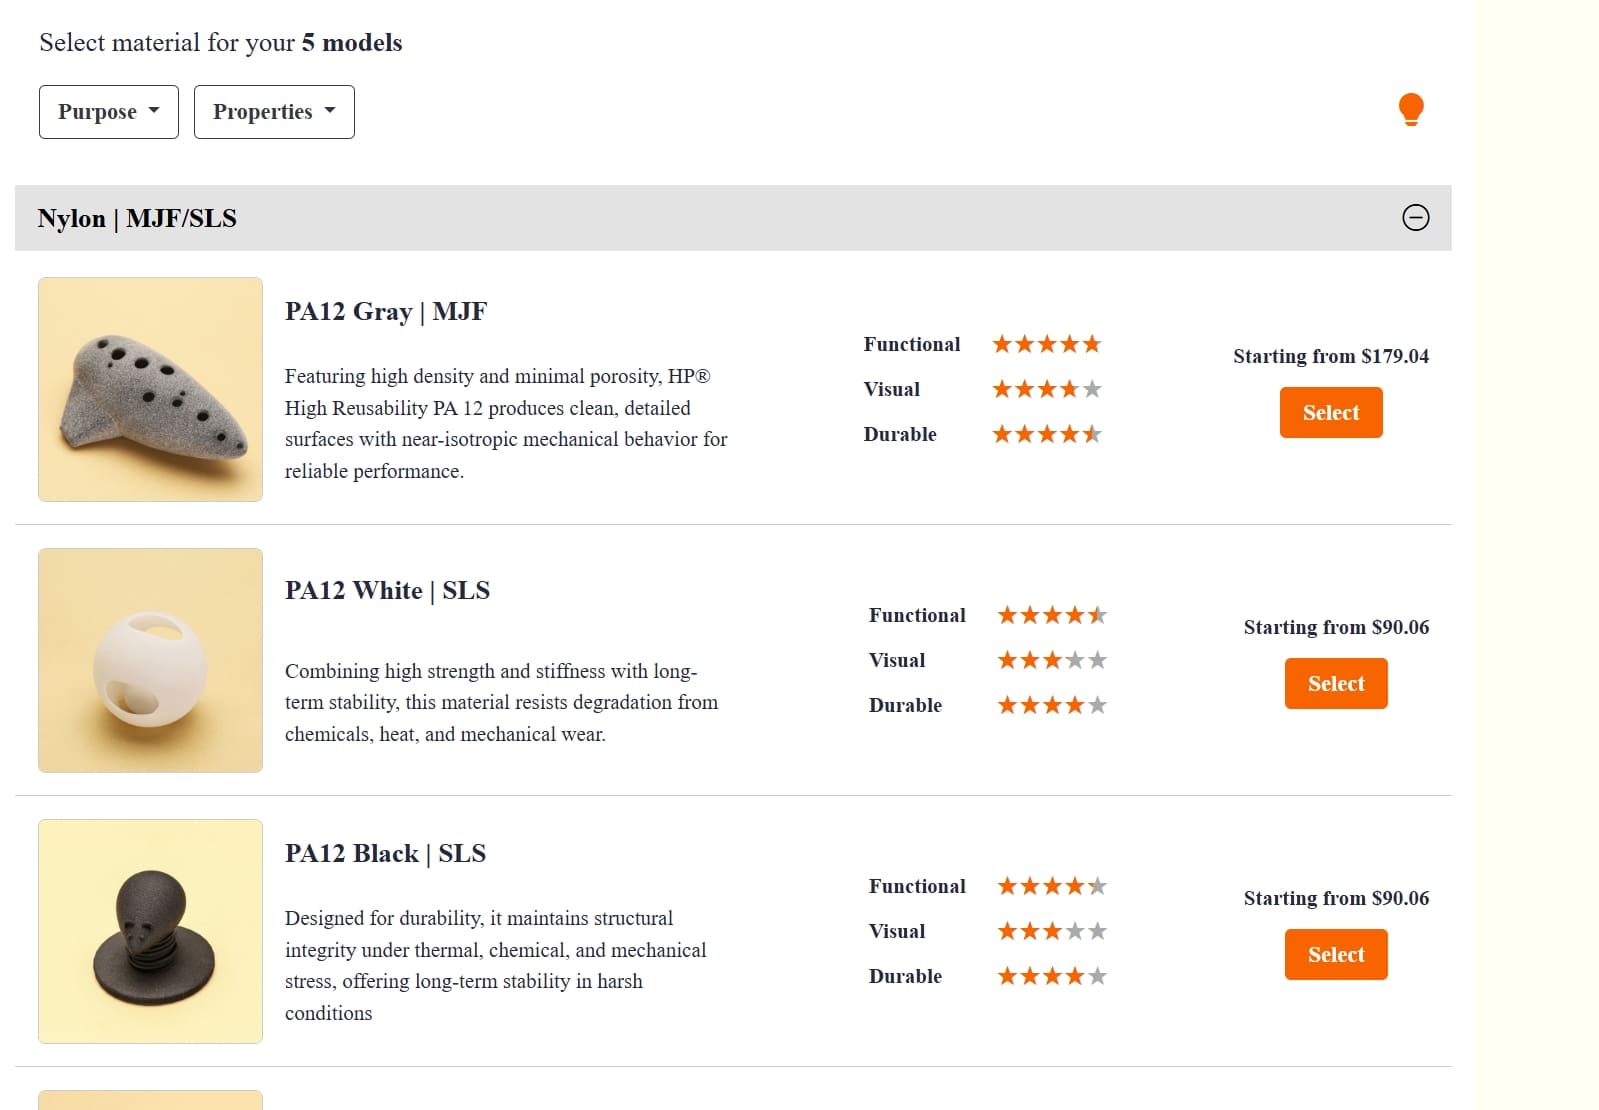
Task: Select PA12 White SLS material
Action: pos(1335,683)
